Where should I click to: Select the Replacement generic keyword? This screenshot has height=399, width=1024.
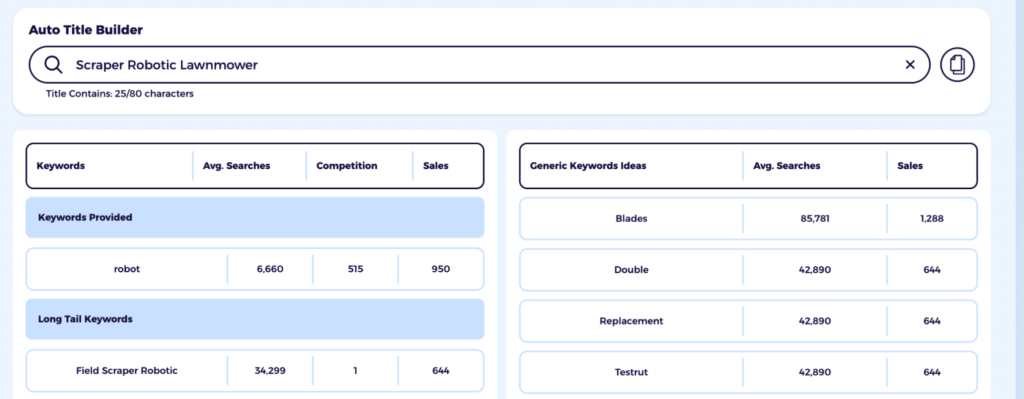(631, 321)
